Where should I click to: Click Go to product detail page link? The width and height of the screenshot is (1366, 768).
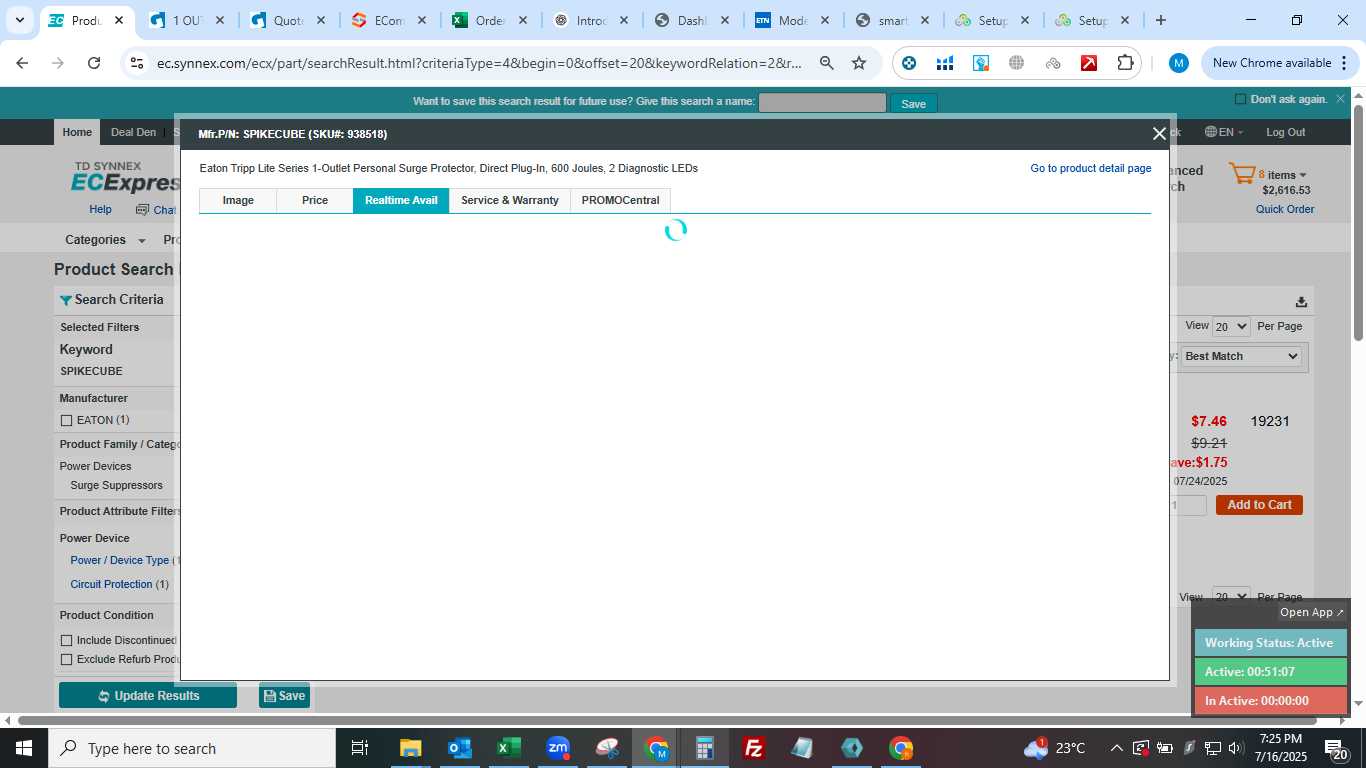pyautogui.click(x=1091, y=168)
